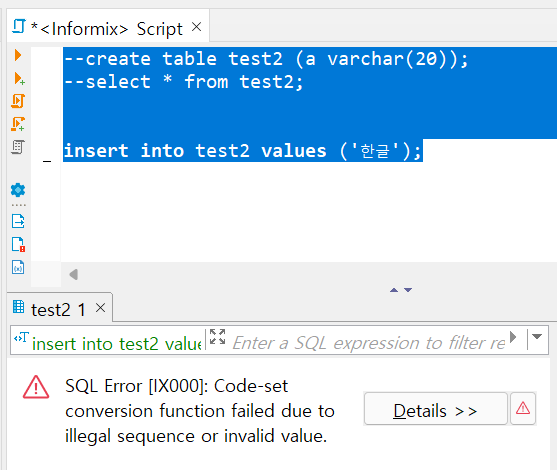This screenshot has height=470, width=557.
Task: Show the output panel icon
Action: click(18, 221)
